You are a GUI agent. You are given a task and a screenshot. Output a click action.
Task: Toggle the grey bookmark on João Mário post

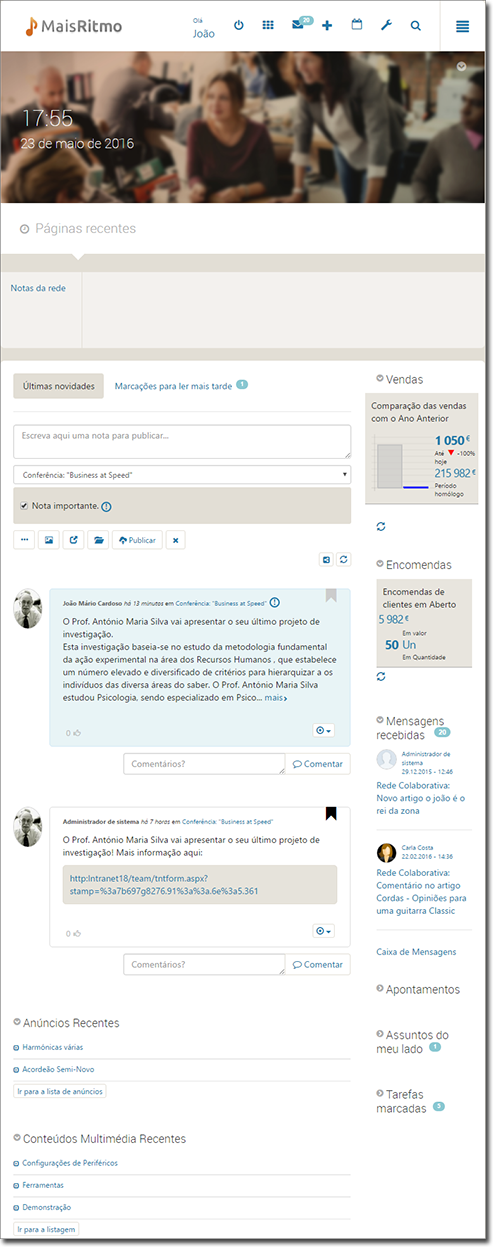click(x=331, y=596)
